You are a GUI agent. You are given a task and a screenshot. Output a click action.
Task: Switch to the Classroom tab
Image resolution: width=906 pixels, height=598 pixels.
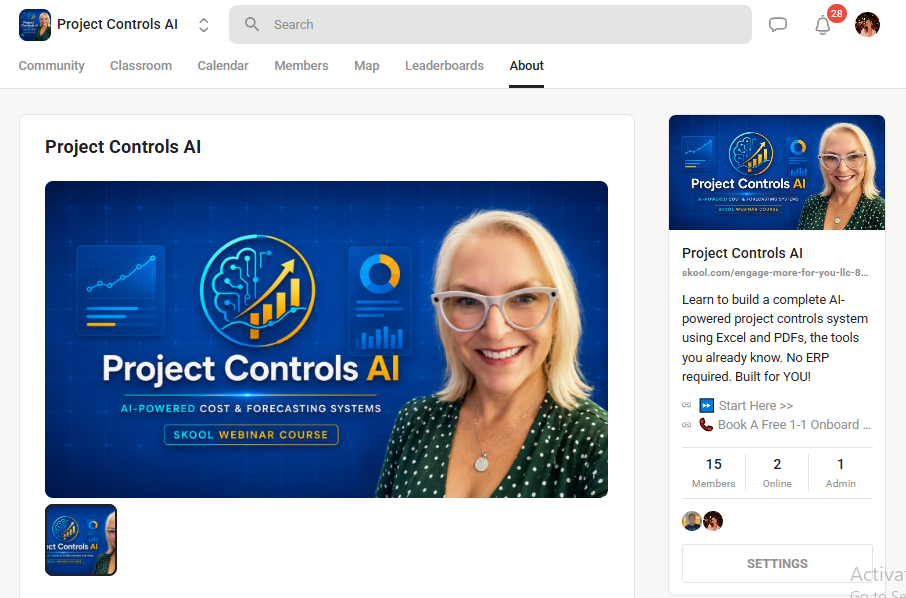141,66
